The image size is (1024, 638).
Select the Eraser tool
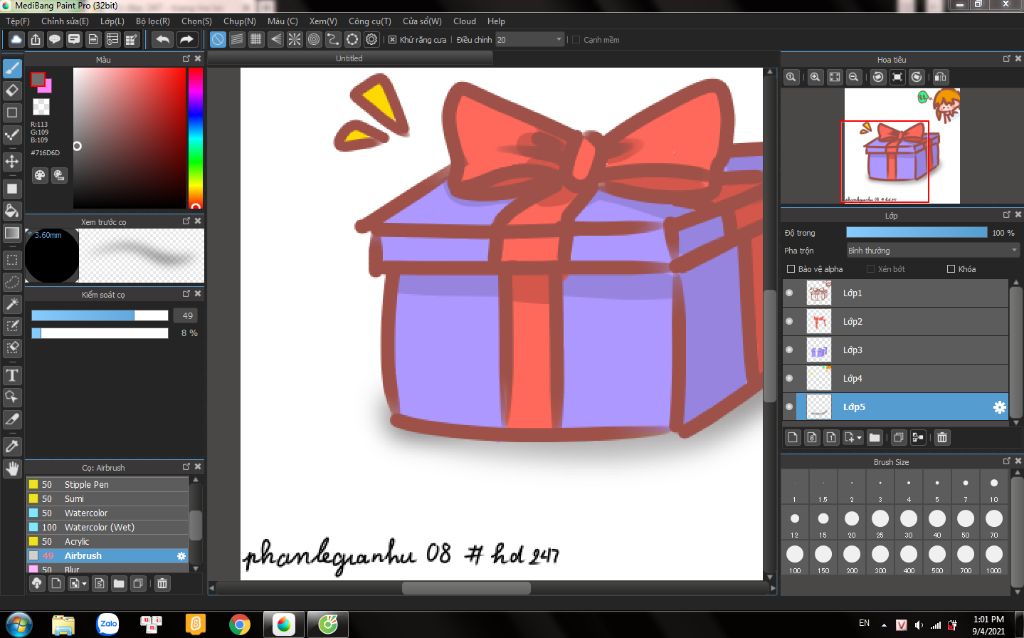(12, 90)
